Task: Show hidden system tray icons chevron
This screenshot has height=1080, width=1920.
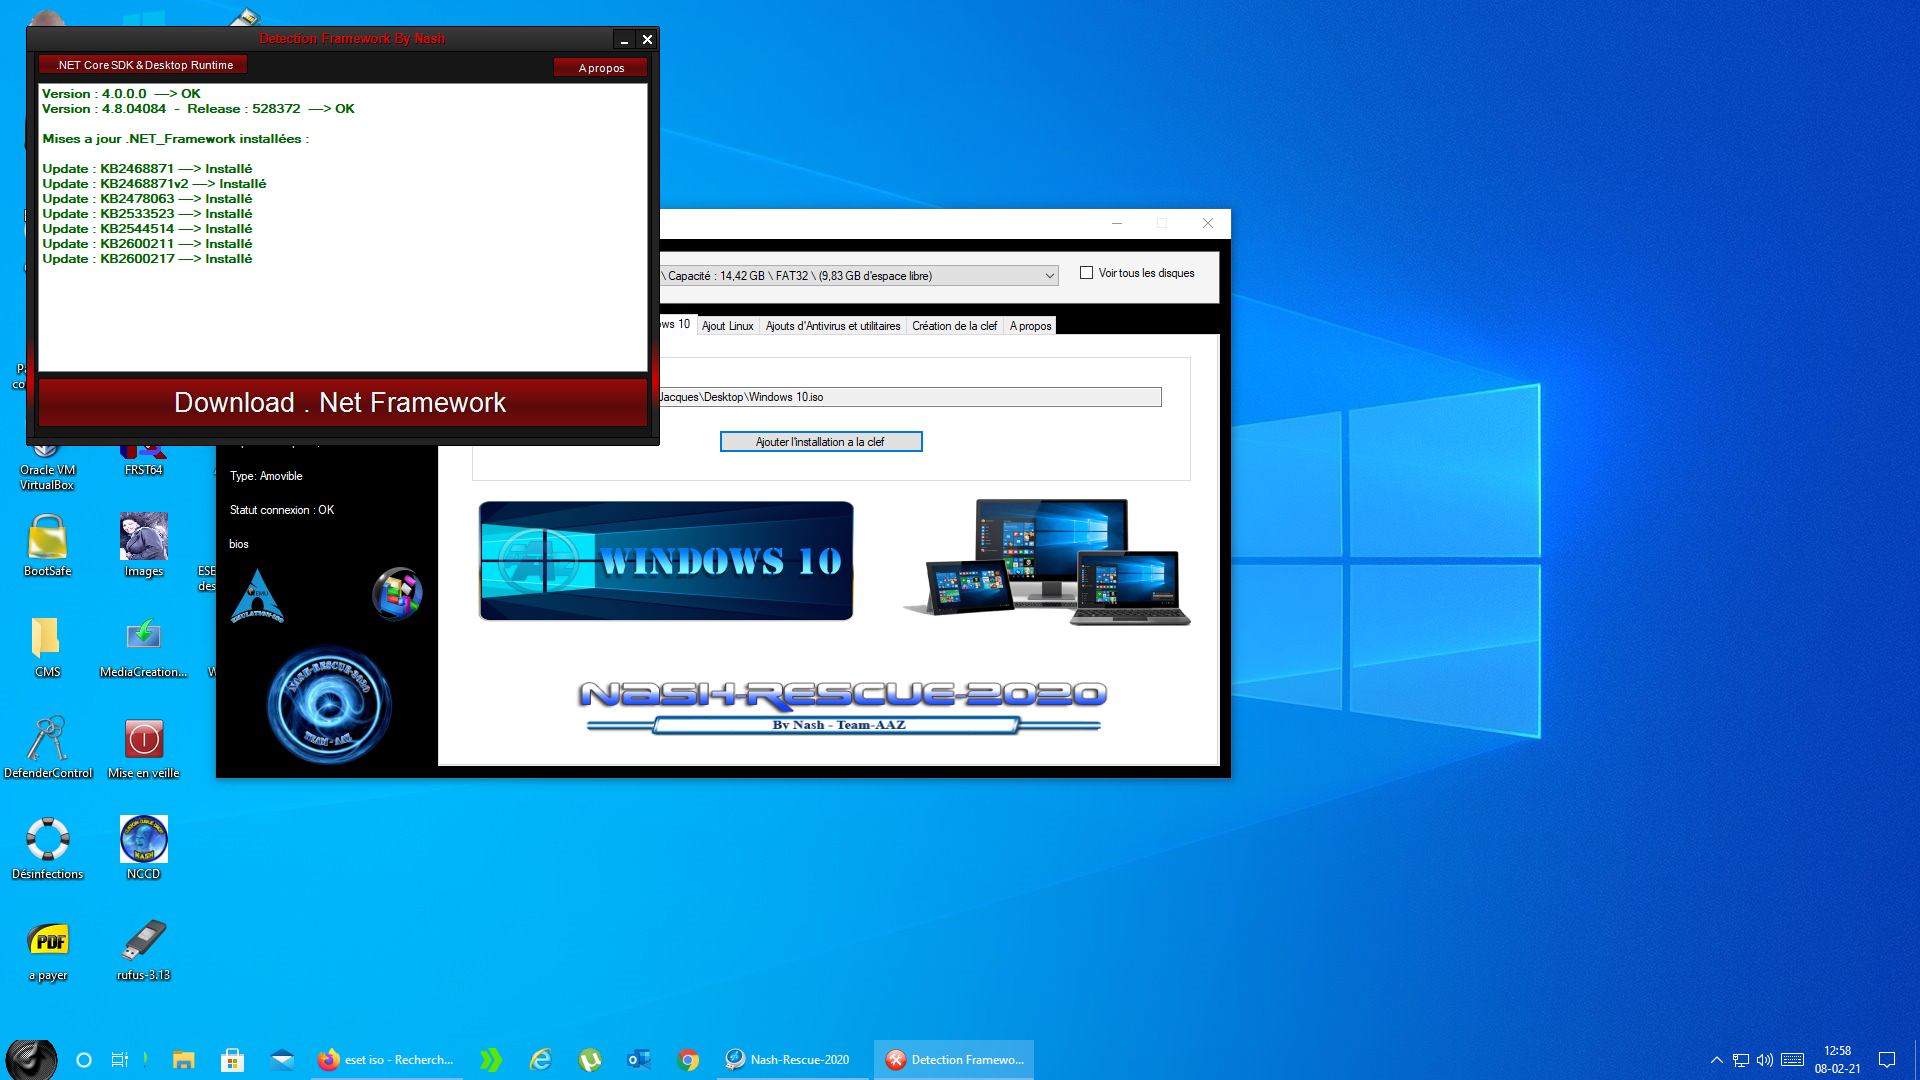Action: point(1716,1060)
